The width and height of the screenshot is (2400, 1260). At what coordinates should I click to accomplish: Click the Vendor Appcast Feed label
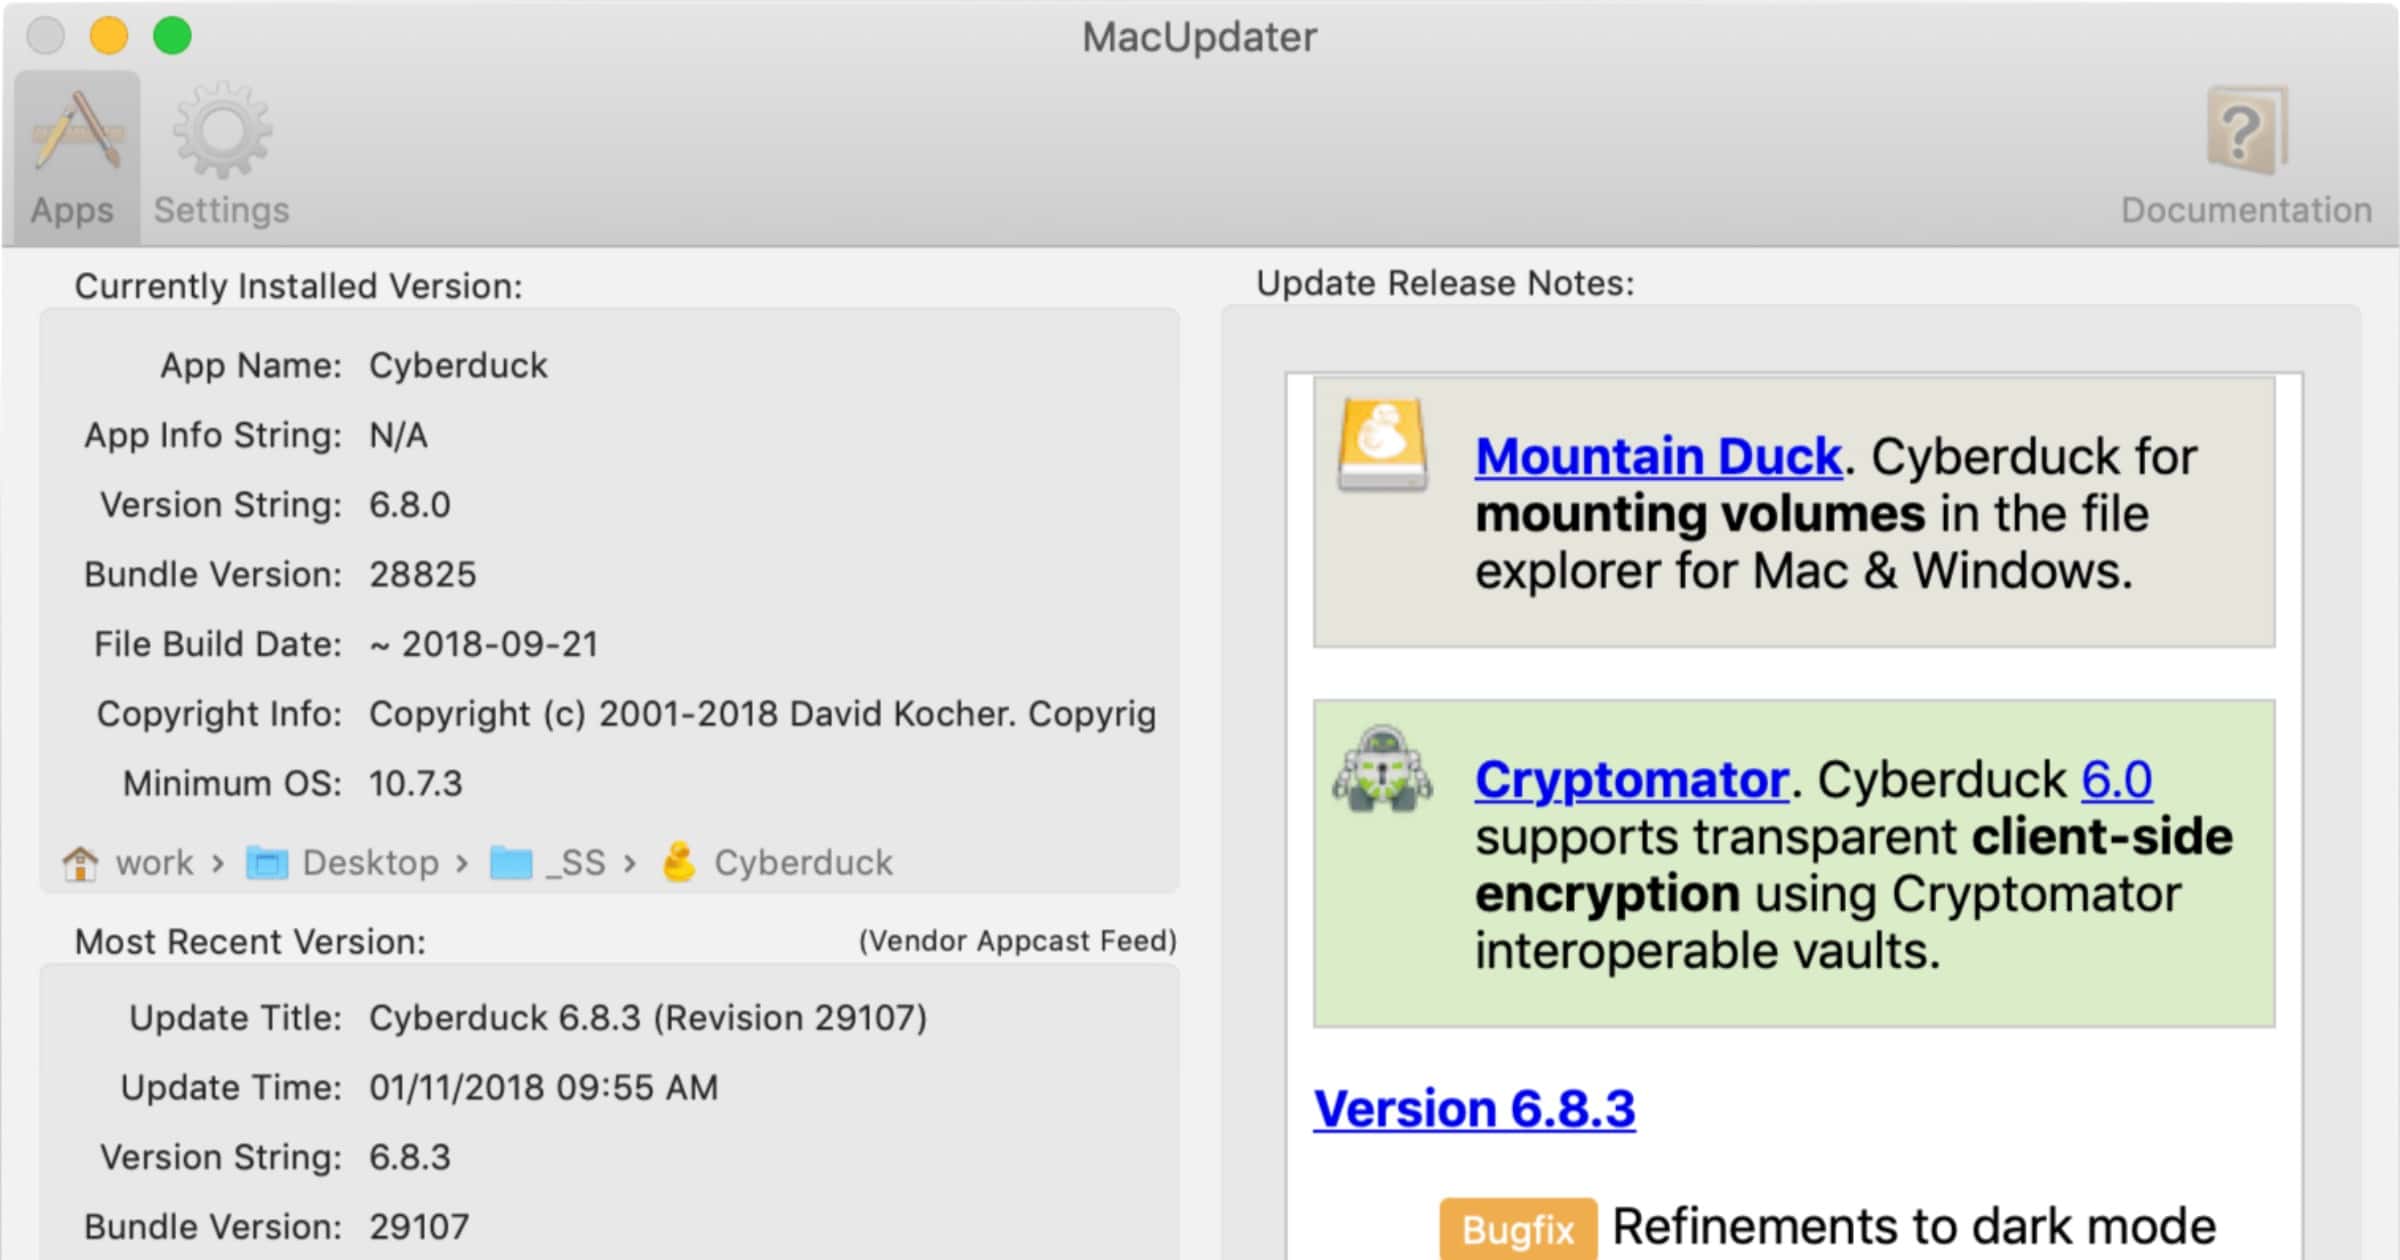pos(1017,941)
